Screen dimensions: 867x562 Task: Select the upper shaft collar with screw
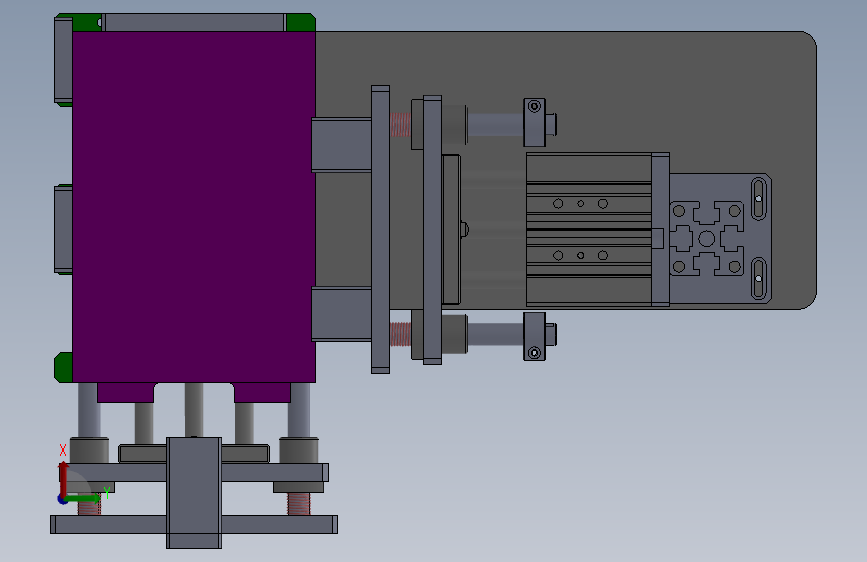[535, 122]
